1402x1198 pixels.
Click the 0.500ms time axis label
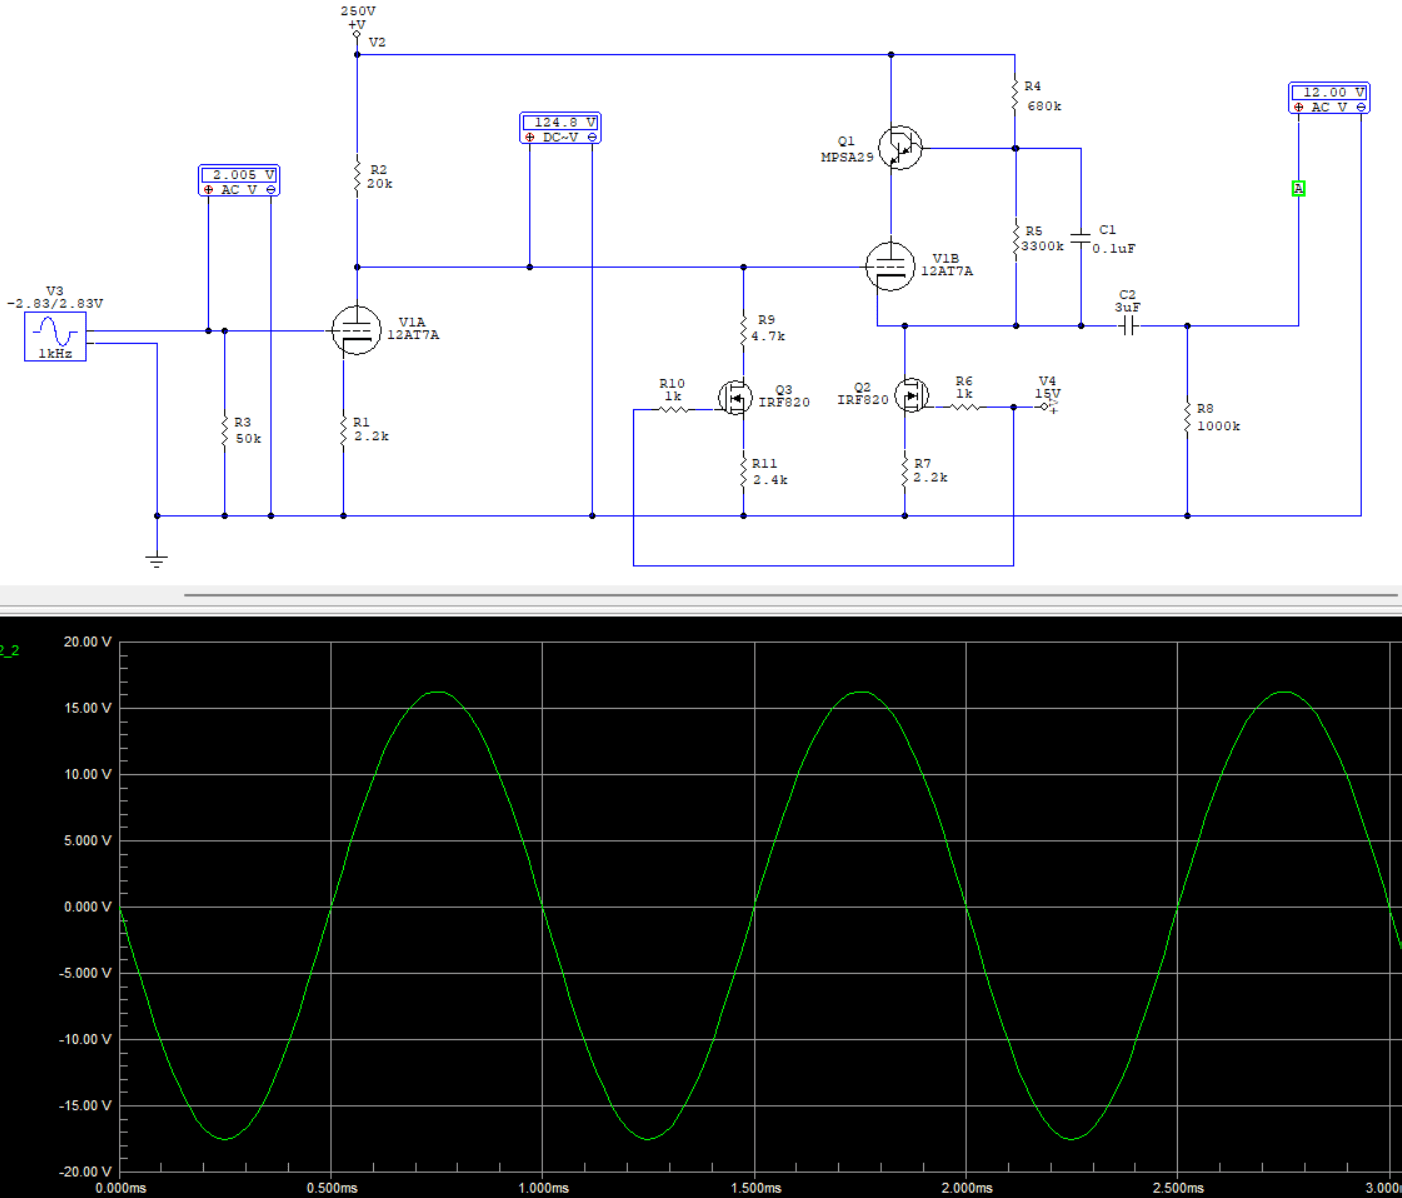pos(332,1188)
